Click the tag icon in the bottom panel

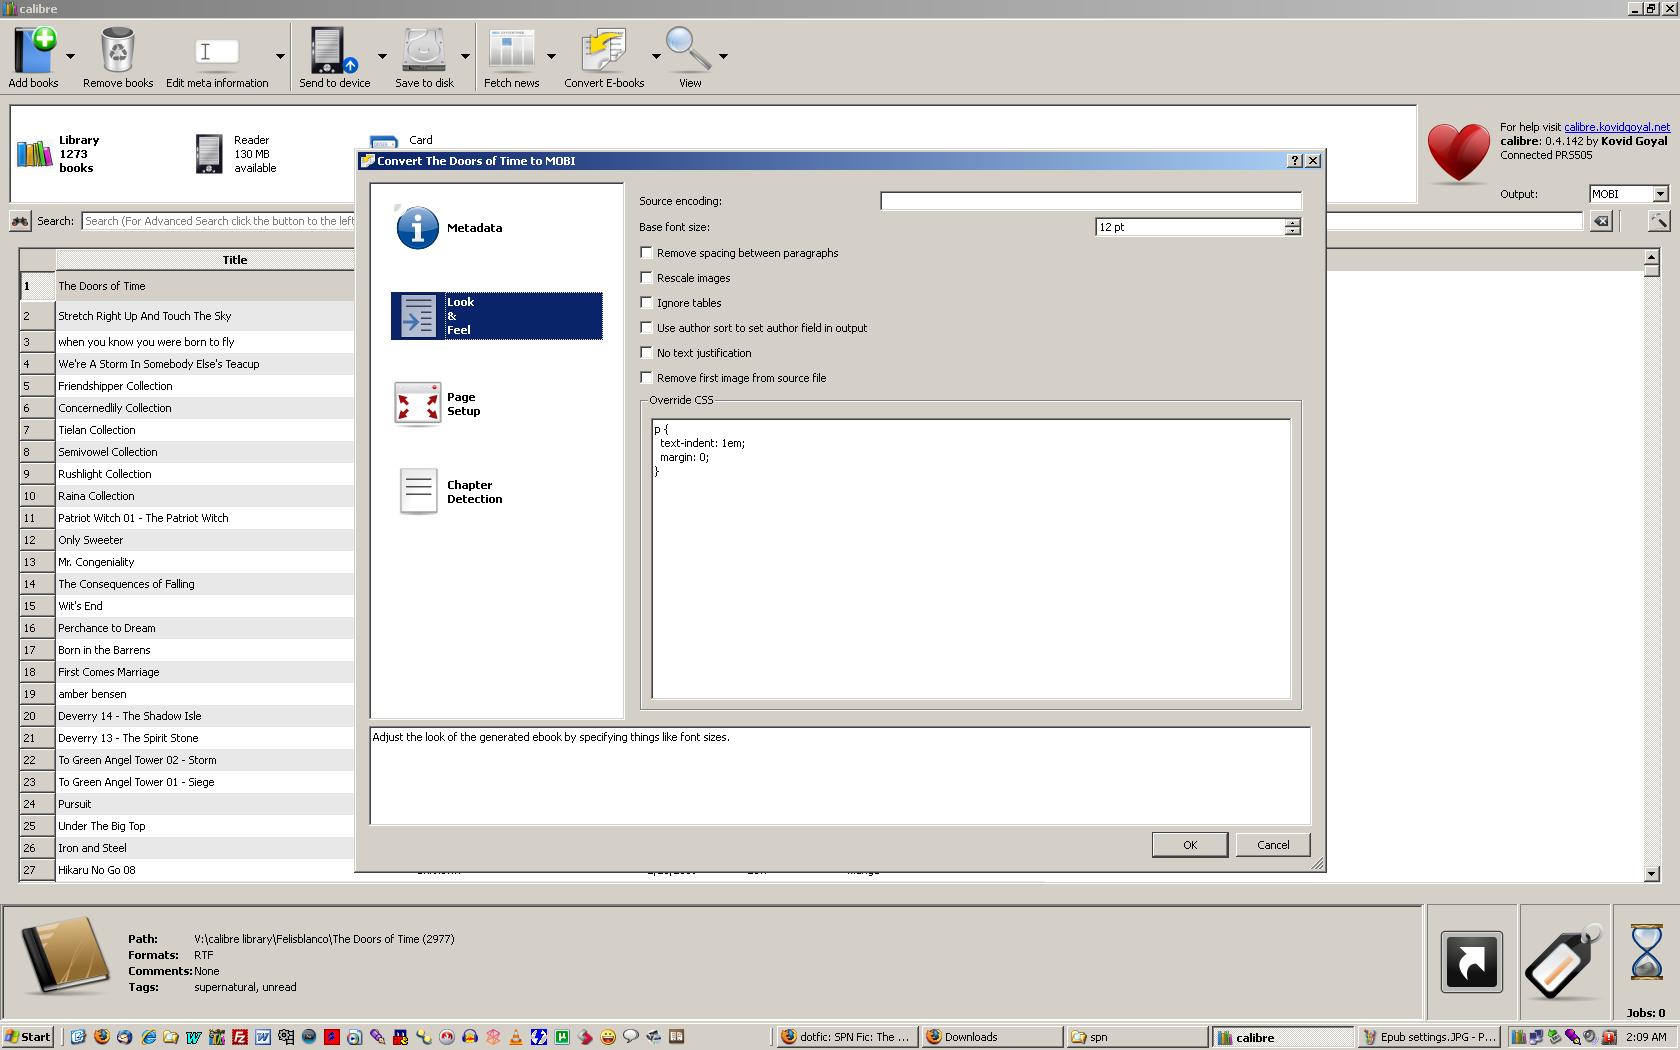tap(1563, 961)
